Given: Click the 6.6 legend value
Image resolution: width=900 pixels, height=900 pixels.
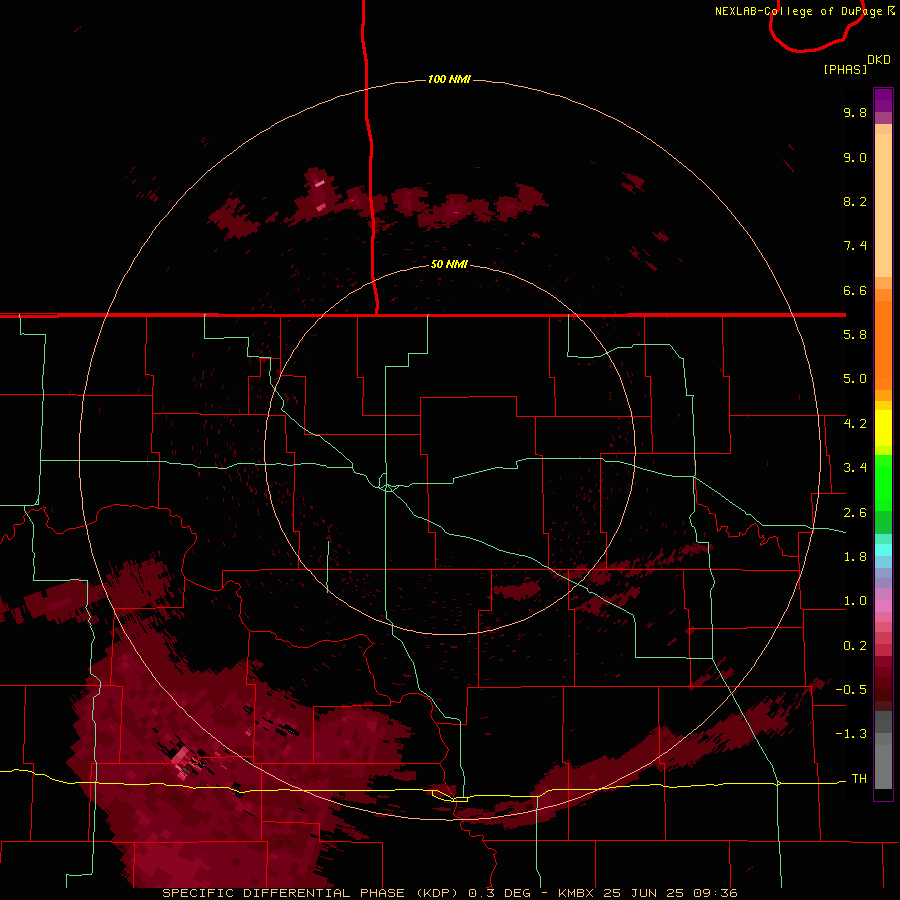Looking at the screenshot, I should 855,290.
